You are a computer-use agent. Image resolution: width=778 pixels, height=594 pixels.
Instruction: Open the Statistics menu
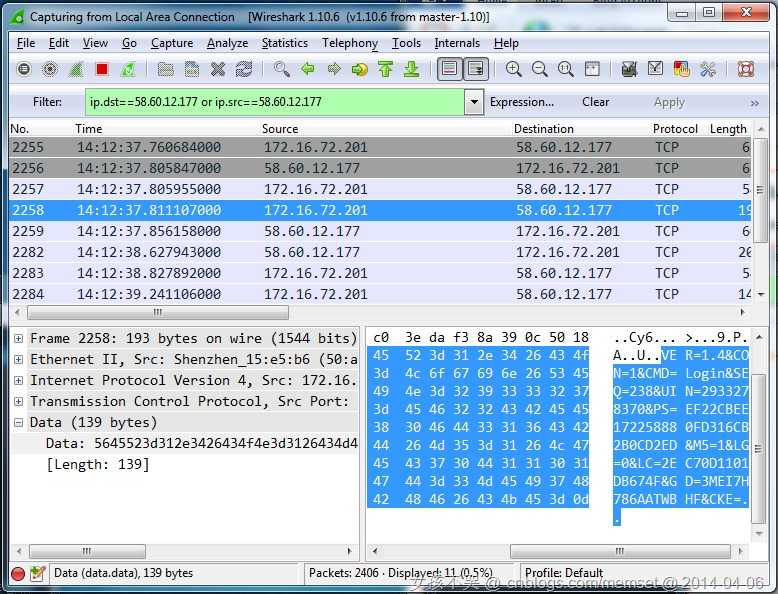click(284, 43)
